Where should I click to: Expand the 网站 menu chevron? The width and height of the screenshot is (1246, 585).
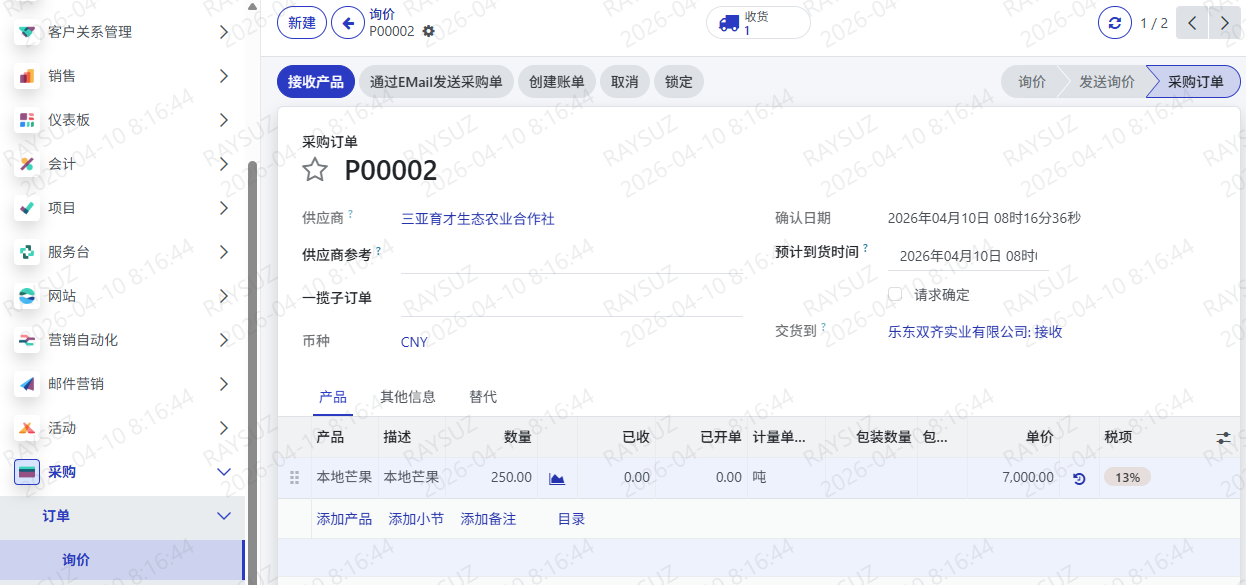(x=223, y=296)
